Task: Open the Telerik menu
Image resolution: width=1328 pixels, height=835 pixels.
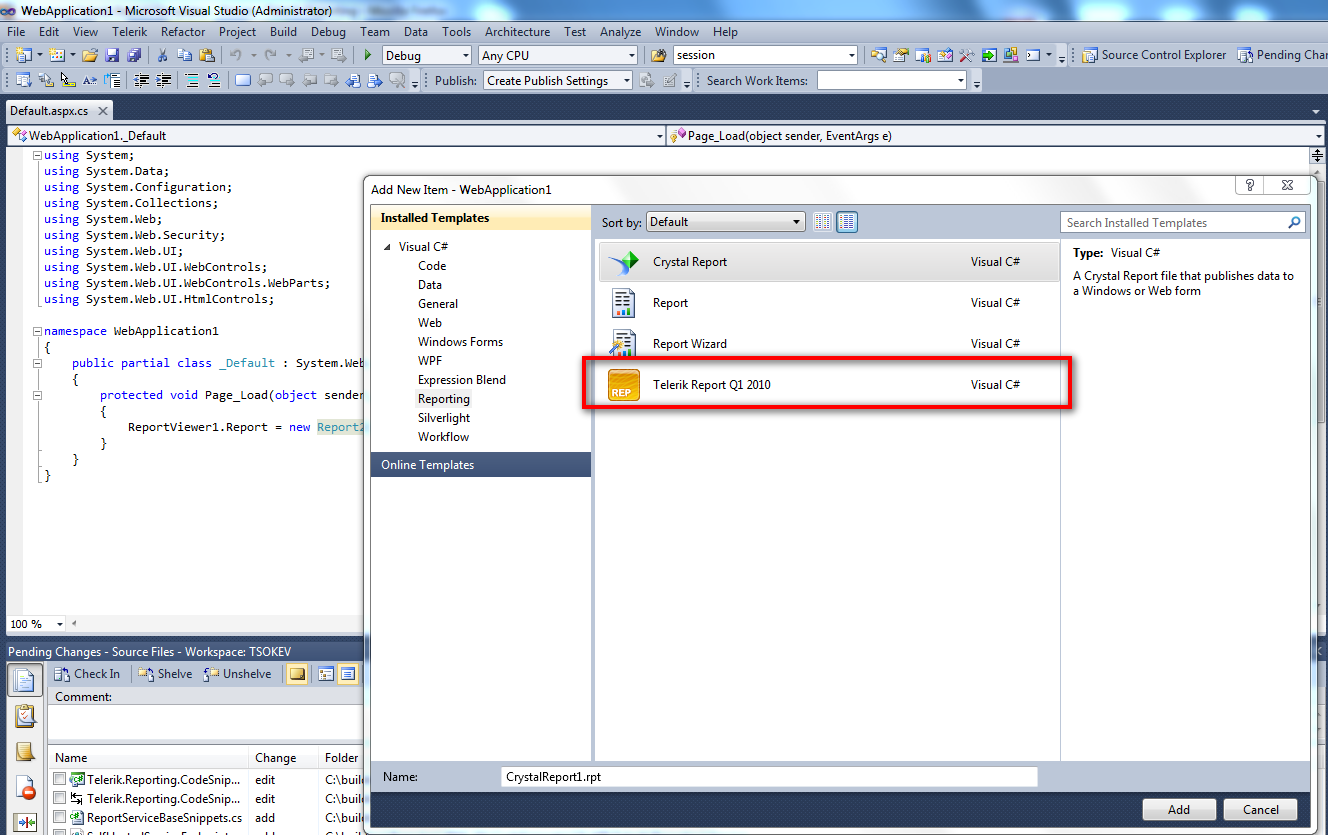Action: click(129, 32)
